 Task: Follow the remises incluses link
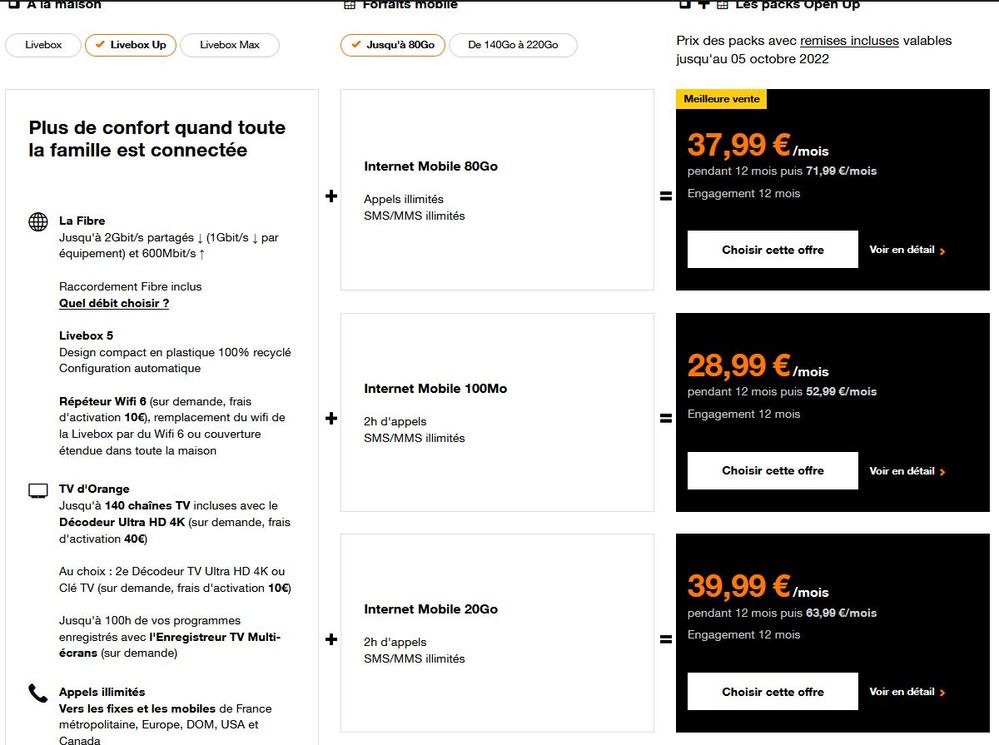tap(849, 41)
